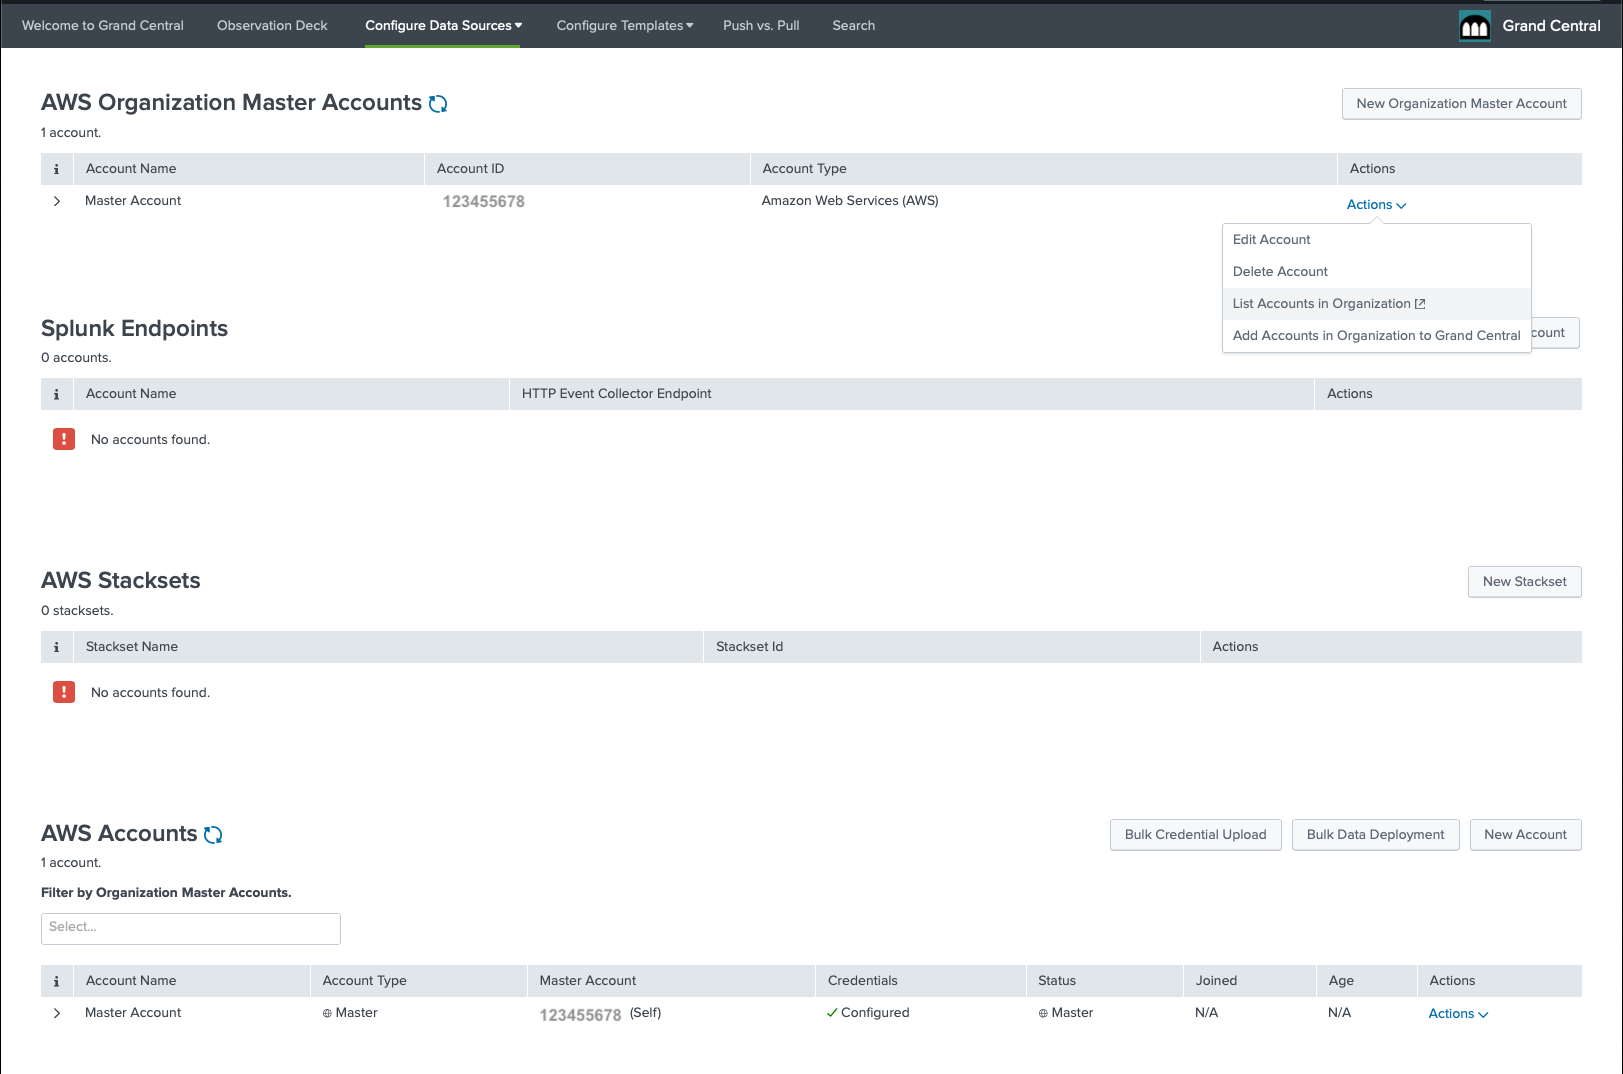Click the red alert icon under AWS Stacksets
The height and width of the screenshot is (1074, 1623).
[64, 692]
